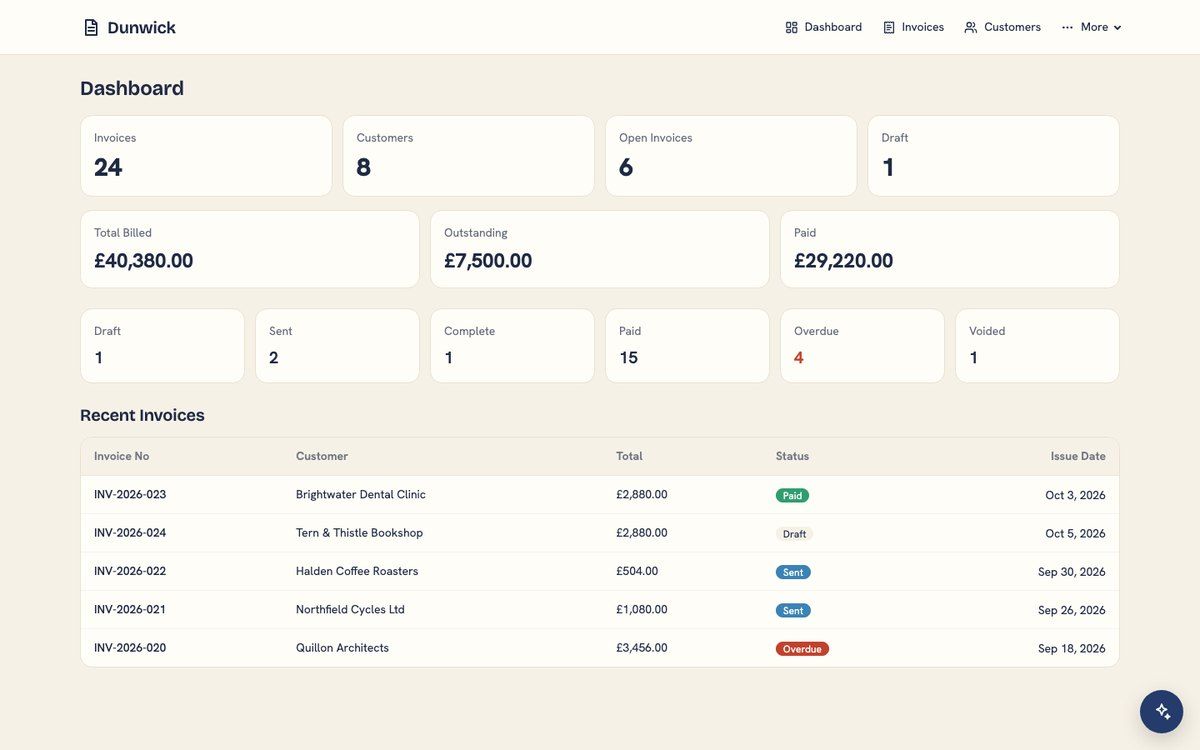Select customer Quillon Architects
The image size is (1200, 750).
click(342, 648)
